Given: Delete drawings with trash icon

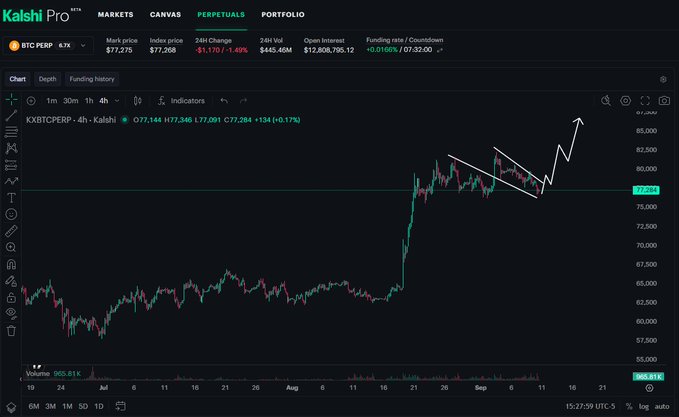Looking at the screenshot, I should click(x=11, y=331).
